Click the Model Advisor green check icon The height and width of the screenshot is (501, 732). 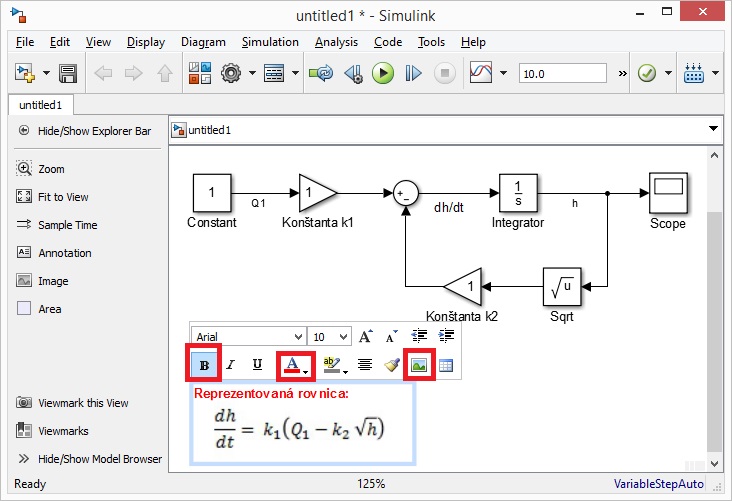[647, 73]
